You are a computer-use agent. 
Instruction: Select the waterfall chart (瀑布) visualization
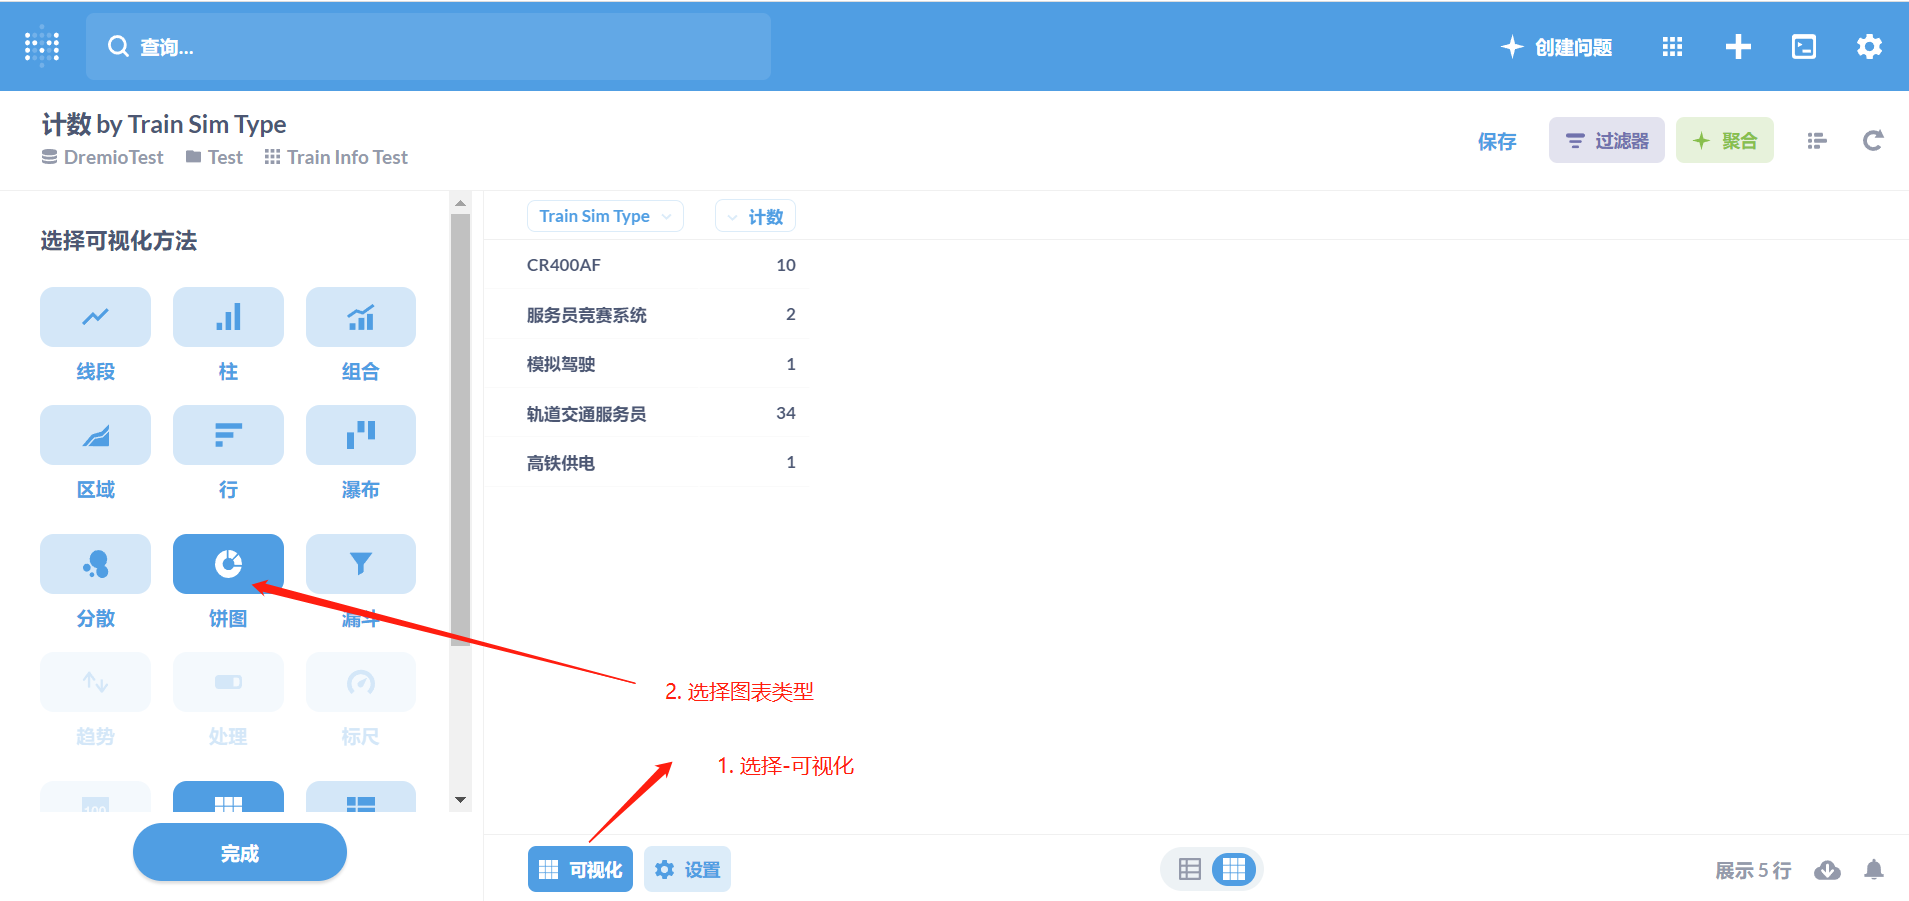[x=361, y=435]
